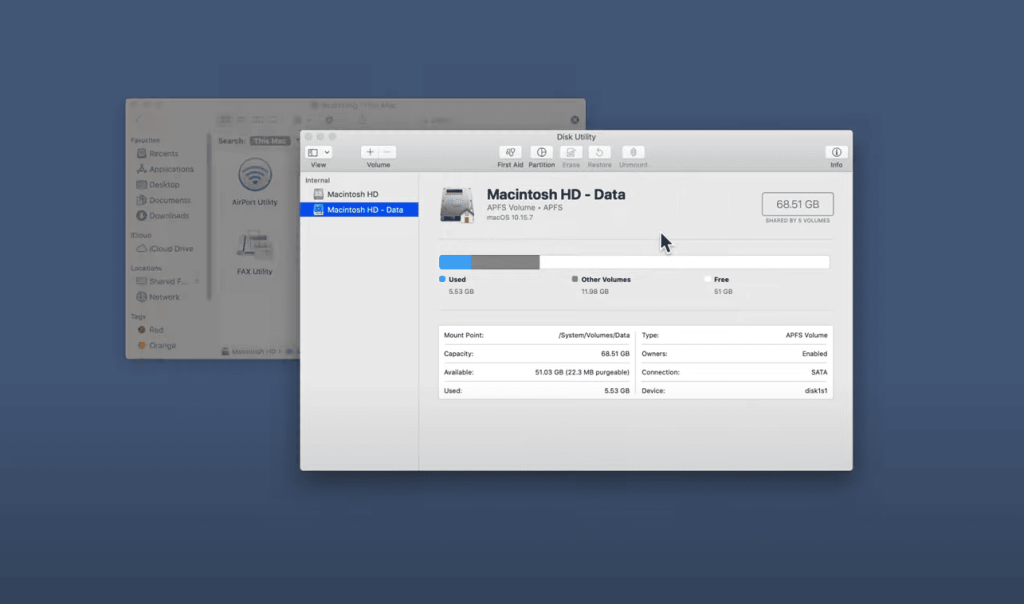This screenshot has width=1024, height=604.
Task: Click the Type value APFS Volume
Action: pyautogui.click(x=806, y=335)
